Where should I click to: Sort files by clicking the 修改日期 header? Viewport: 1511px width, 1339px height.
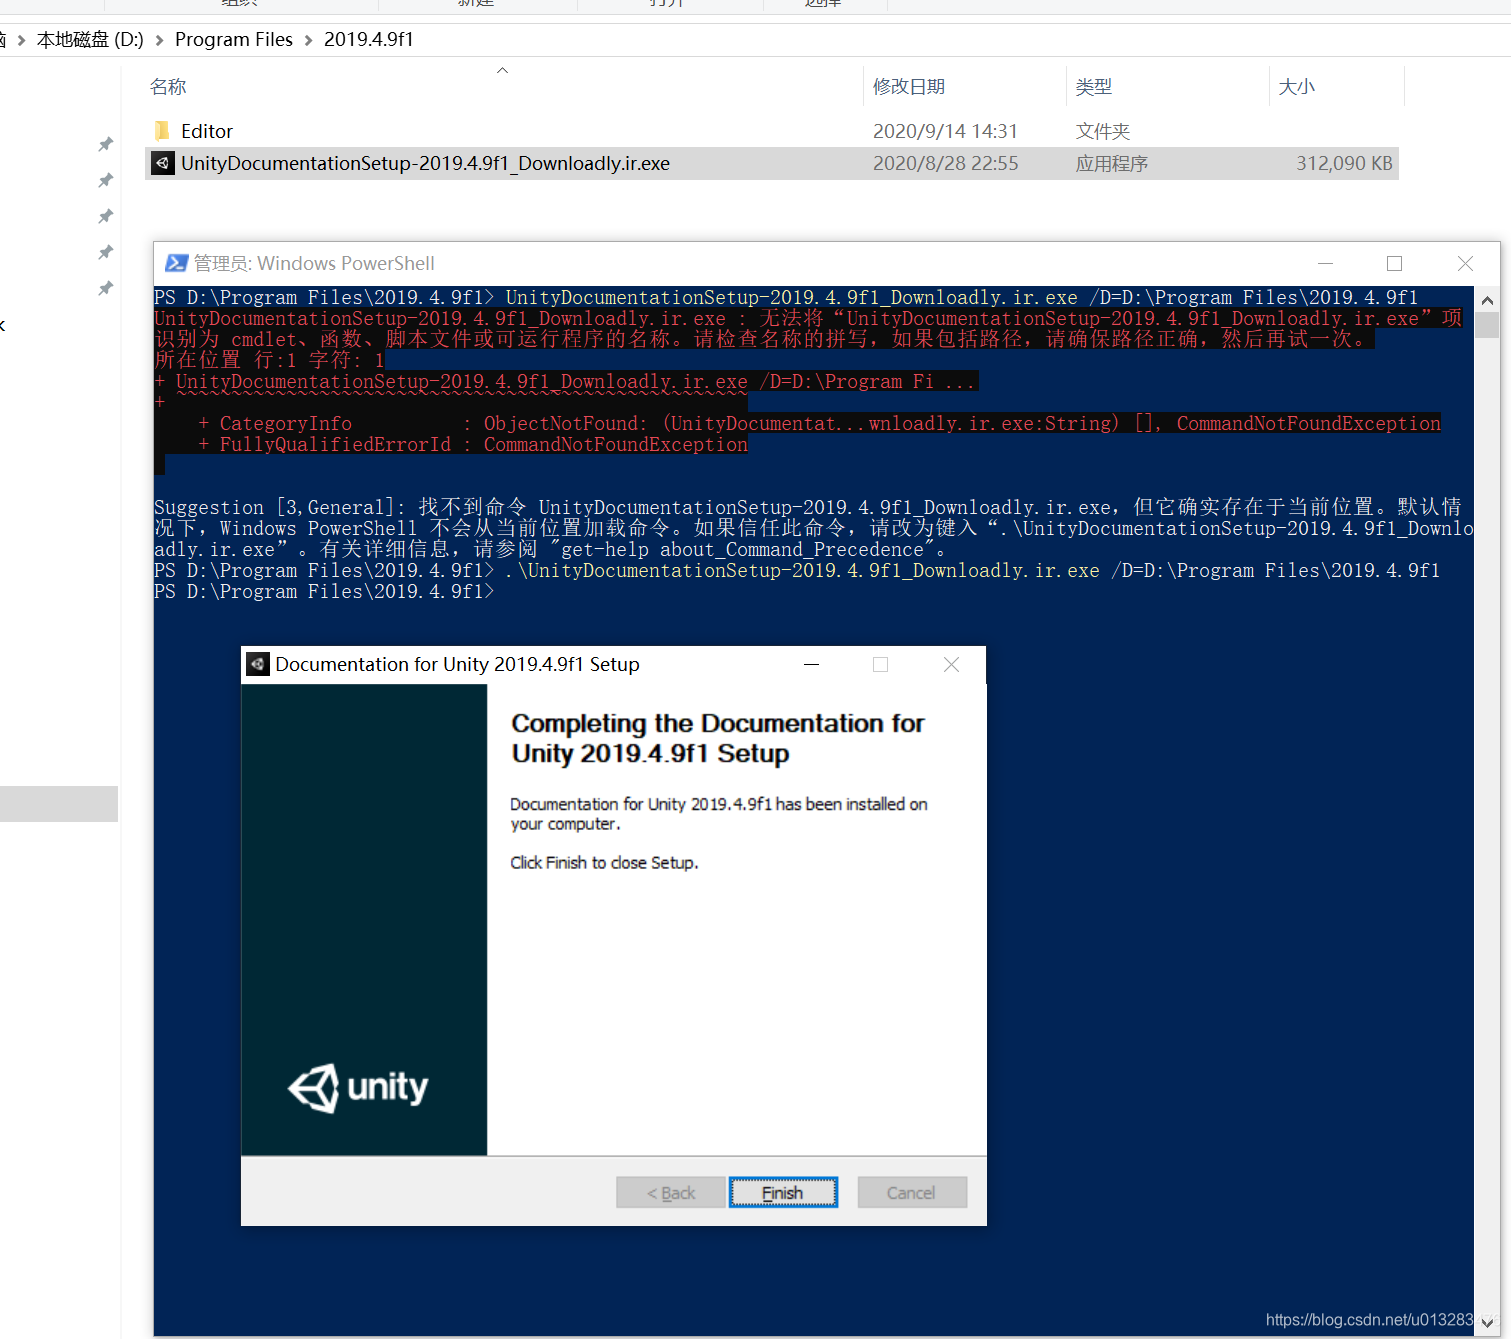pyautogui.click(x=907, y=86)
